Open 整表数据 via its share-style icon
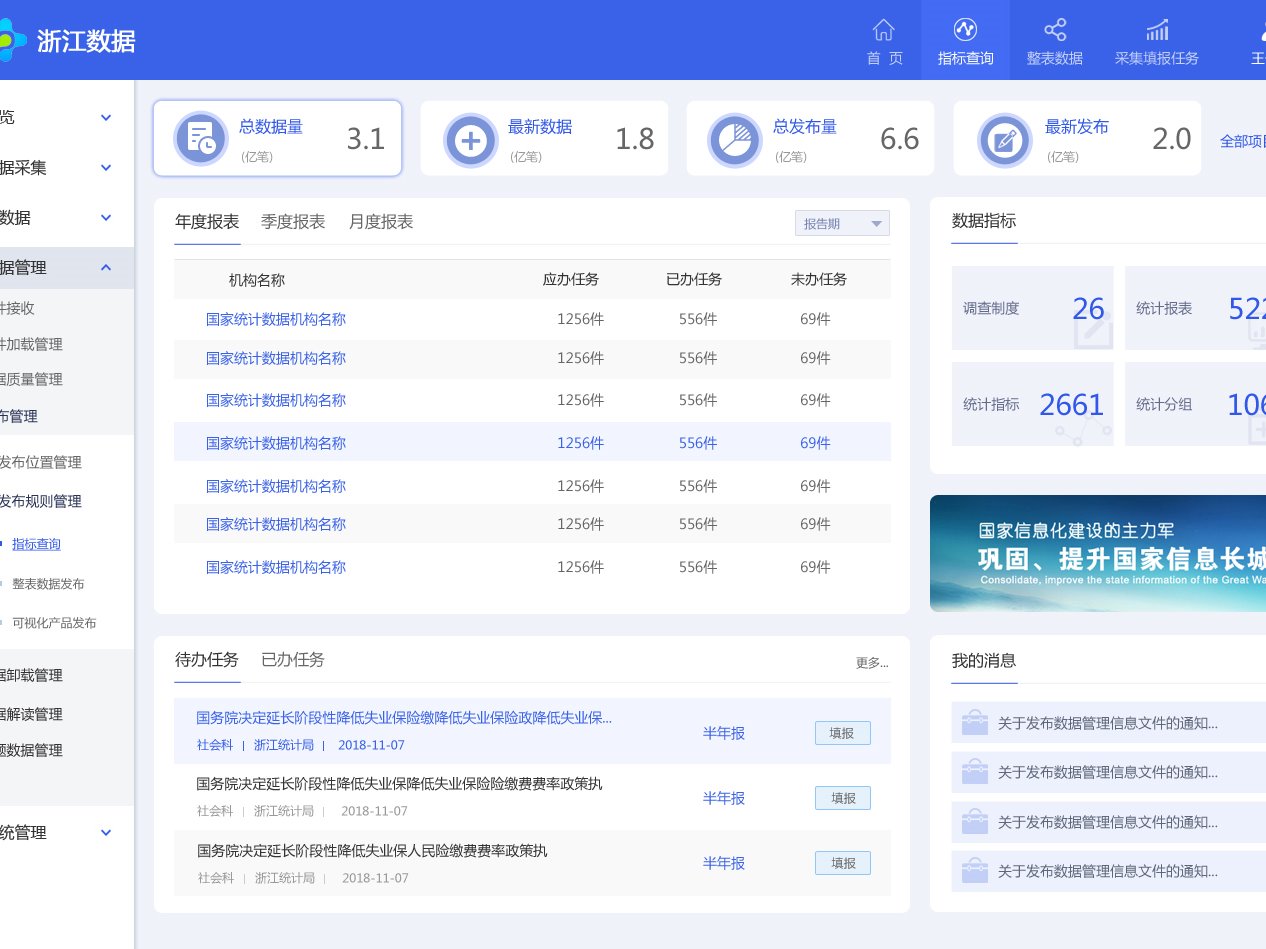The height and width of the screenshot is (949, 1266). click(1055, 31)
